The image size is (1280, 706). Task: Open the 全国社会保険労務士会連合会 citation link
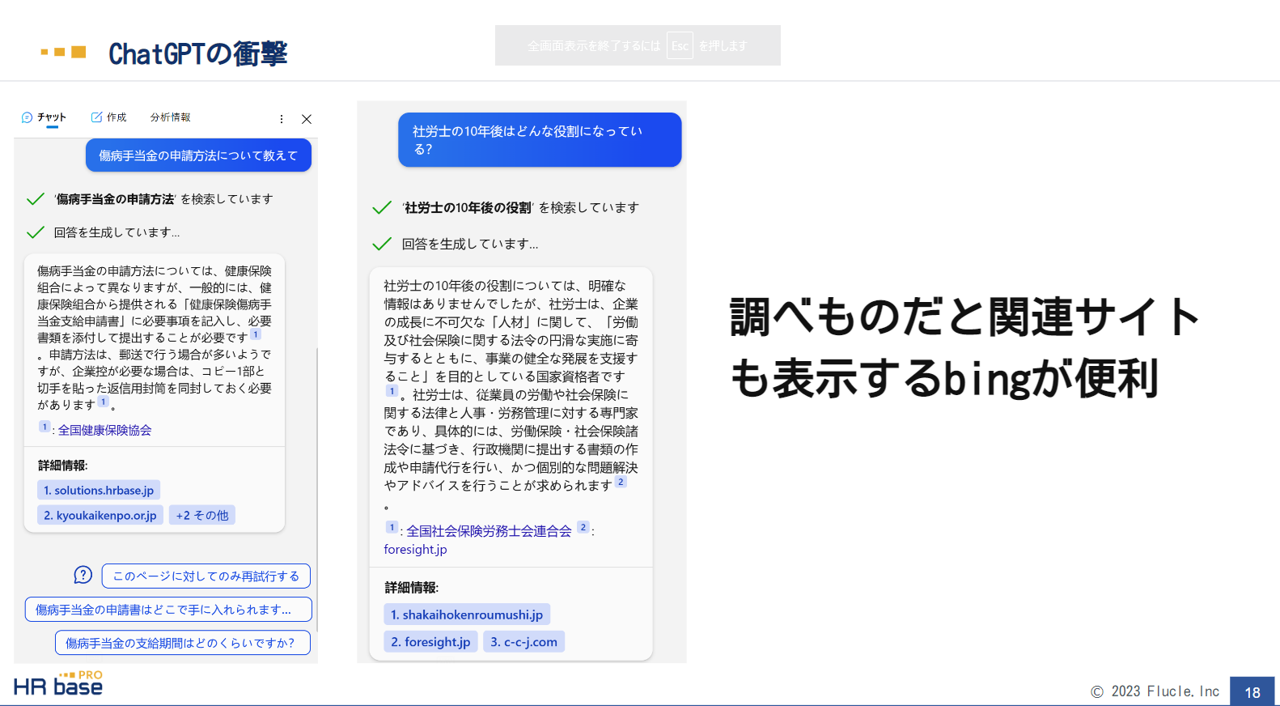click(x=489, y=531)
